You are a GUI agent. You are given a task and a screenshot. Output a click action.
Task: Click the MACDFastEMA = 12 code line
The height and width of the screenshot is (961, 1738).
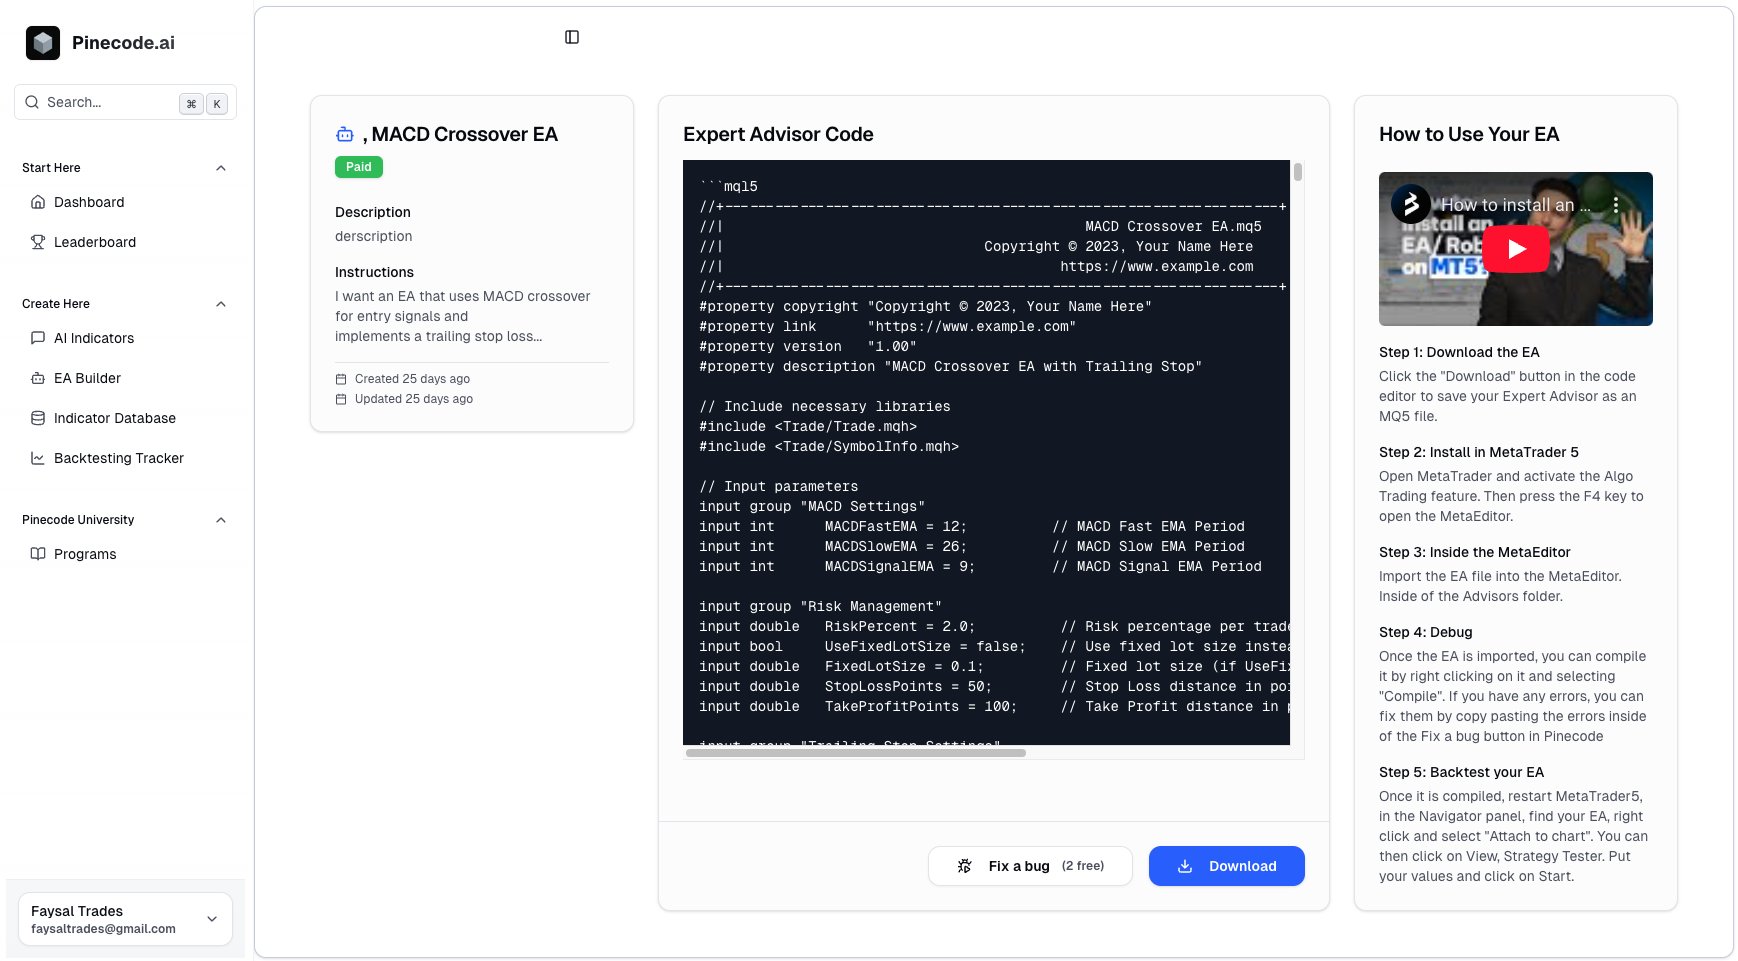972,527
